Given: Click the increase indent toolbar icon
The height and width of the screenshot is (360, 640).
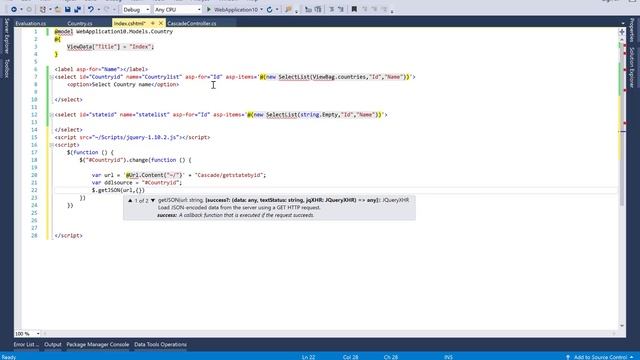Looking at the screenshot, I should 318,9.
